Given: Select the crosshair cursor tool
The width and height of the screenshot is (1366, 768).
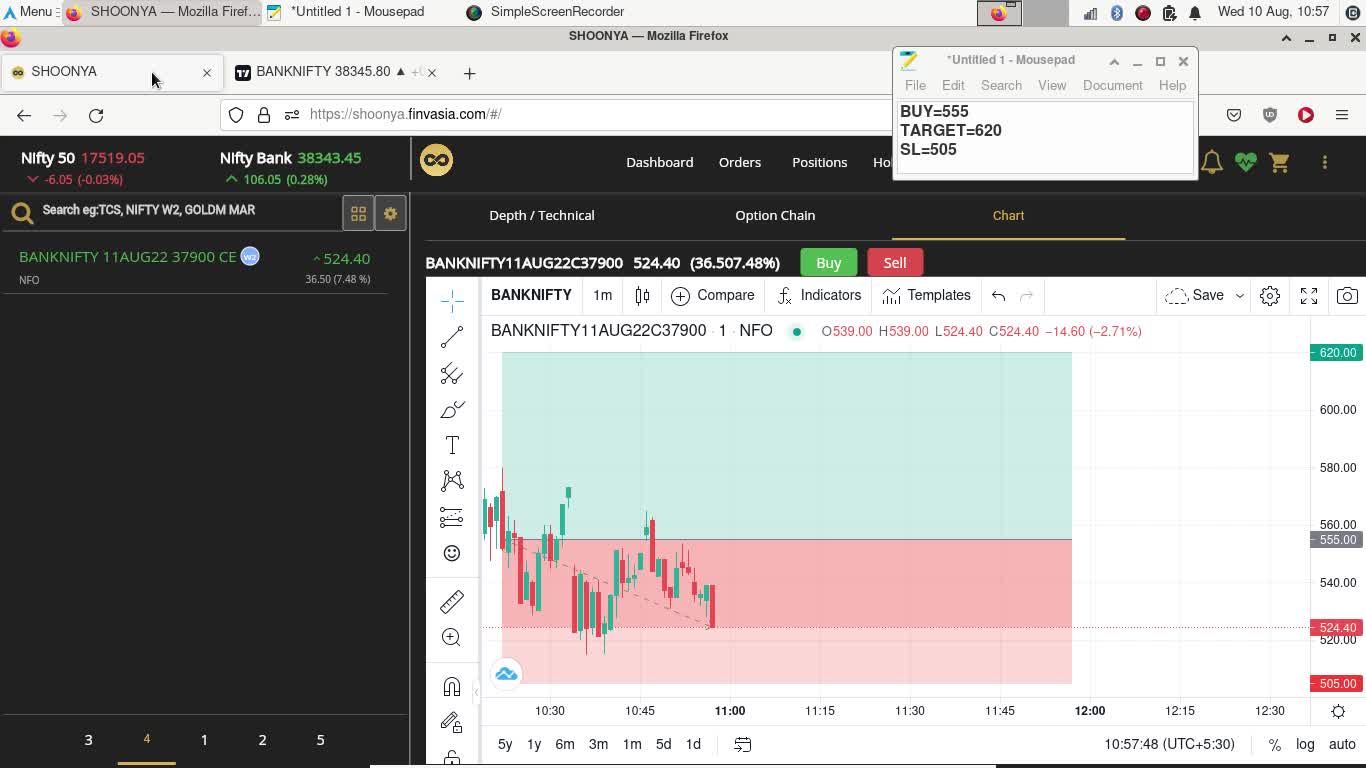Looking at the screenshot, I should tap(452, 300).
